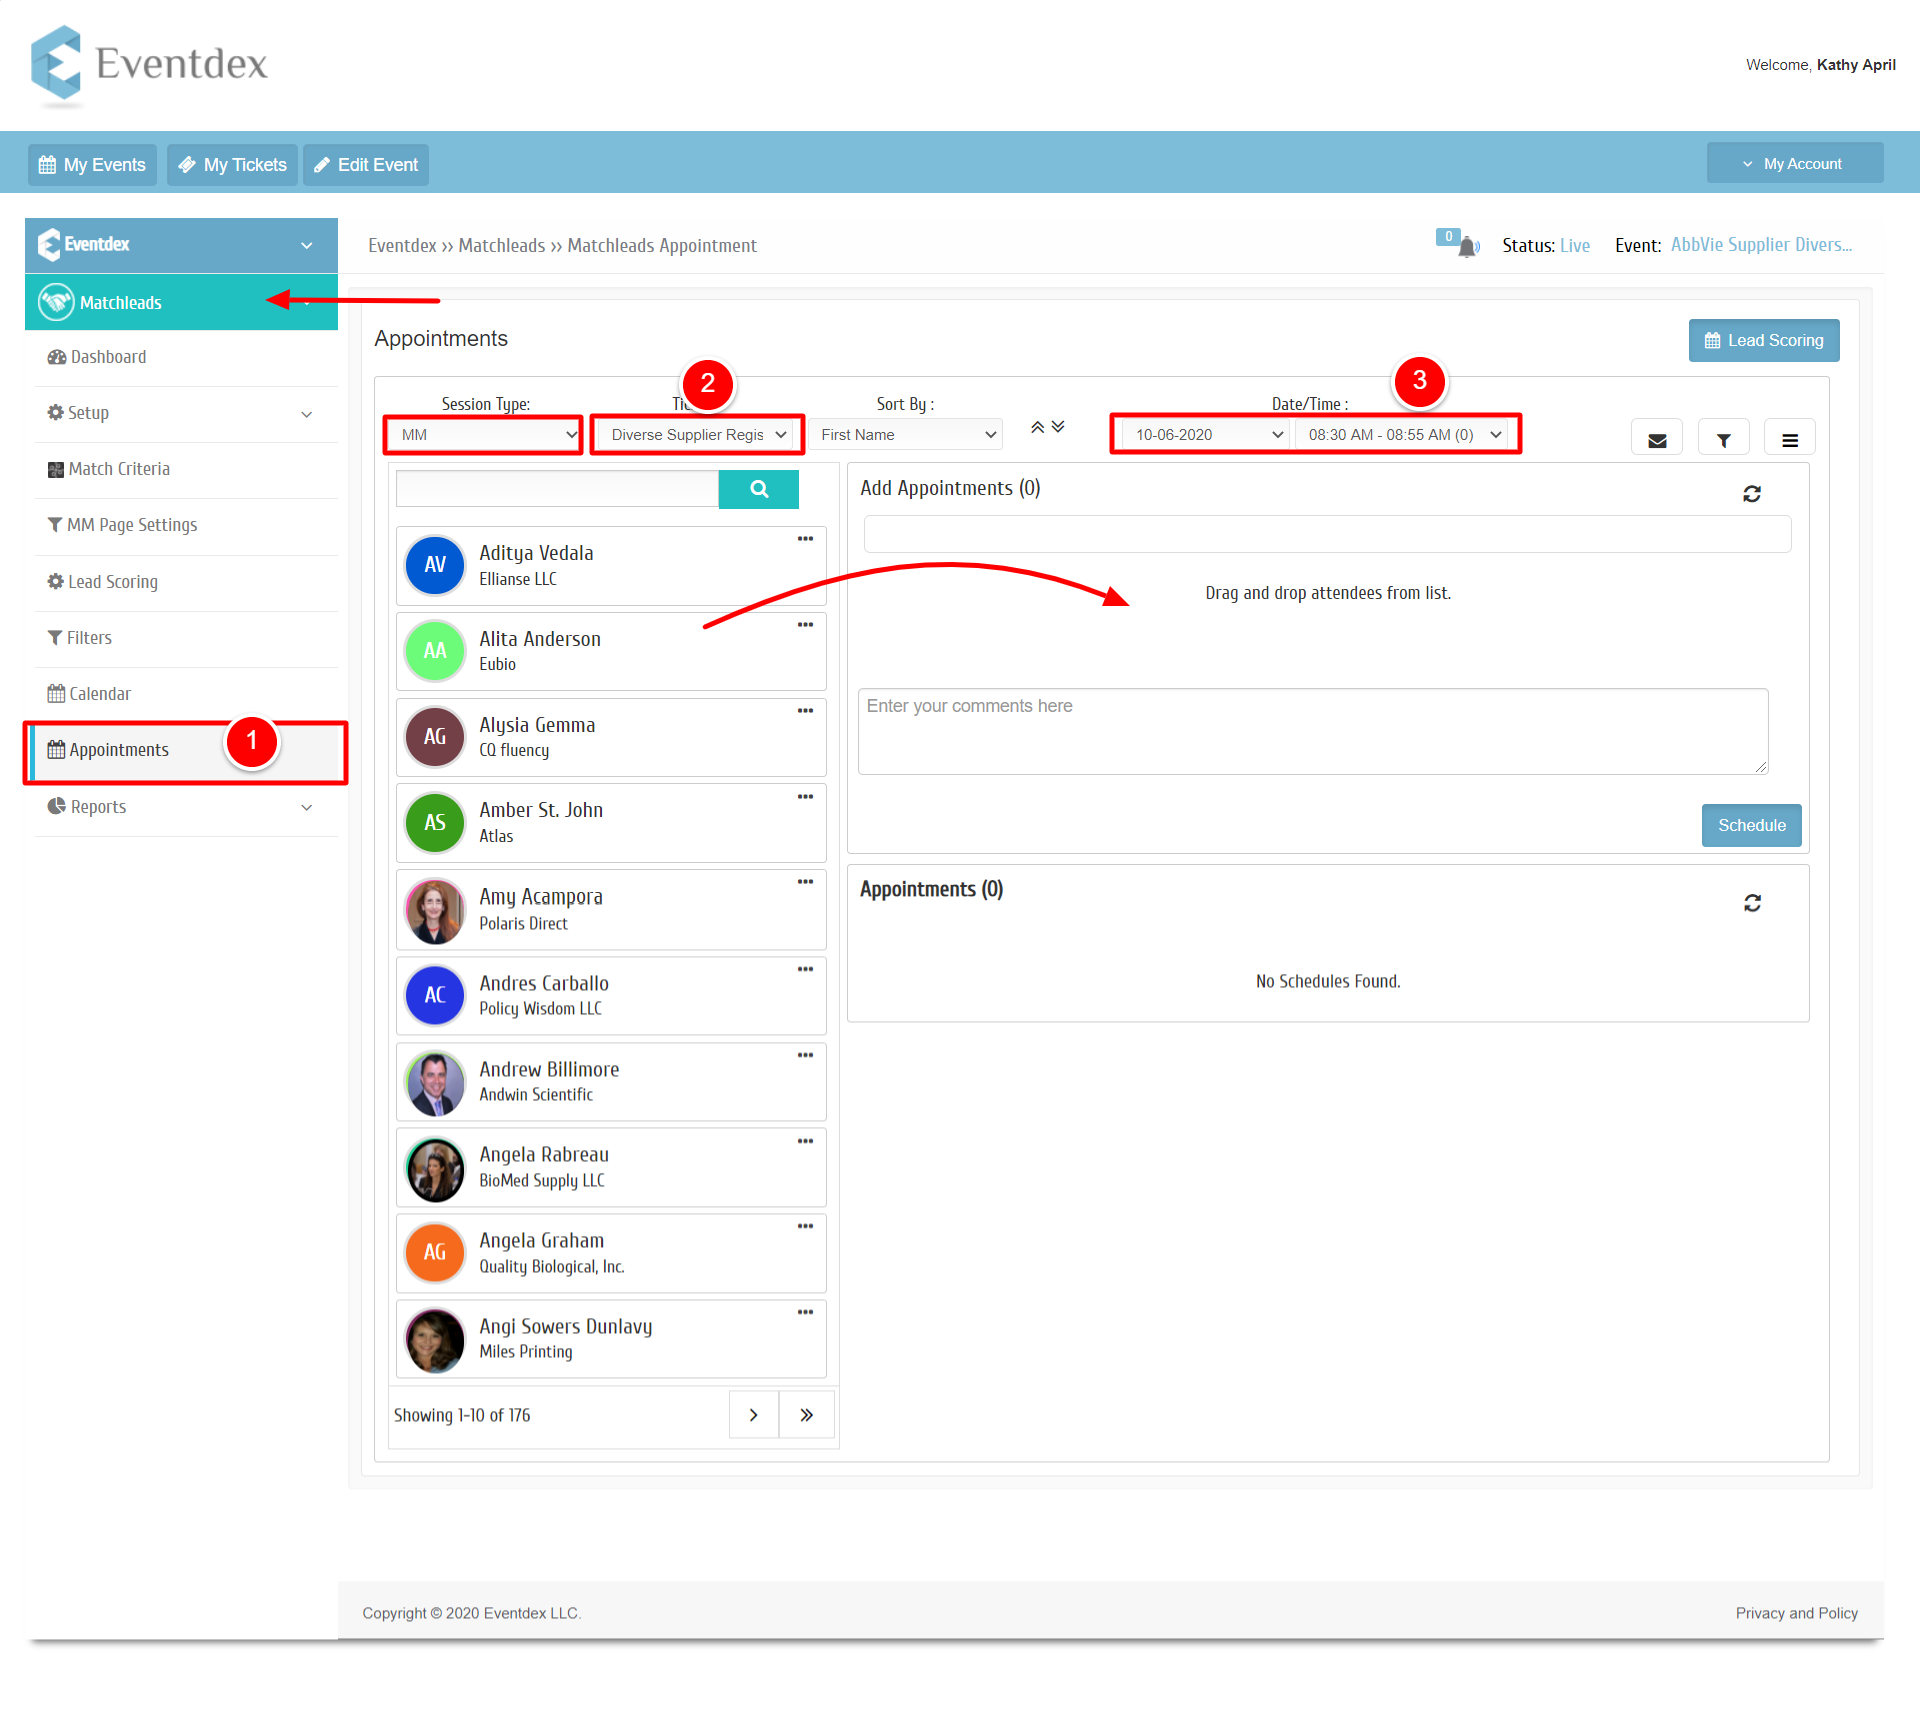The width and height of the screenshot is (1920, 1723).
Task: Click the envelope email icon button
Action: coord(1657,439)
